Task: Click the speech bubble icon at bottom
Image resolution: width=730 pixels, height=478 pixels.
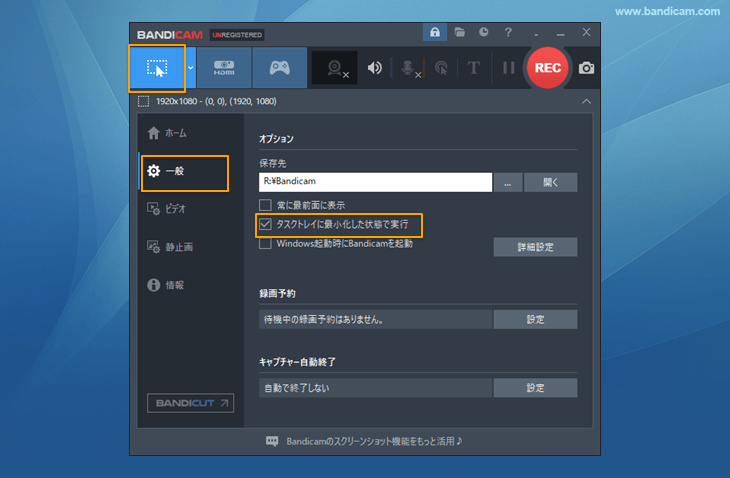Action: [272, 441]
